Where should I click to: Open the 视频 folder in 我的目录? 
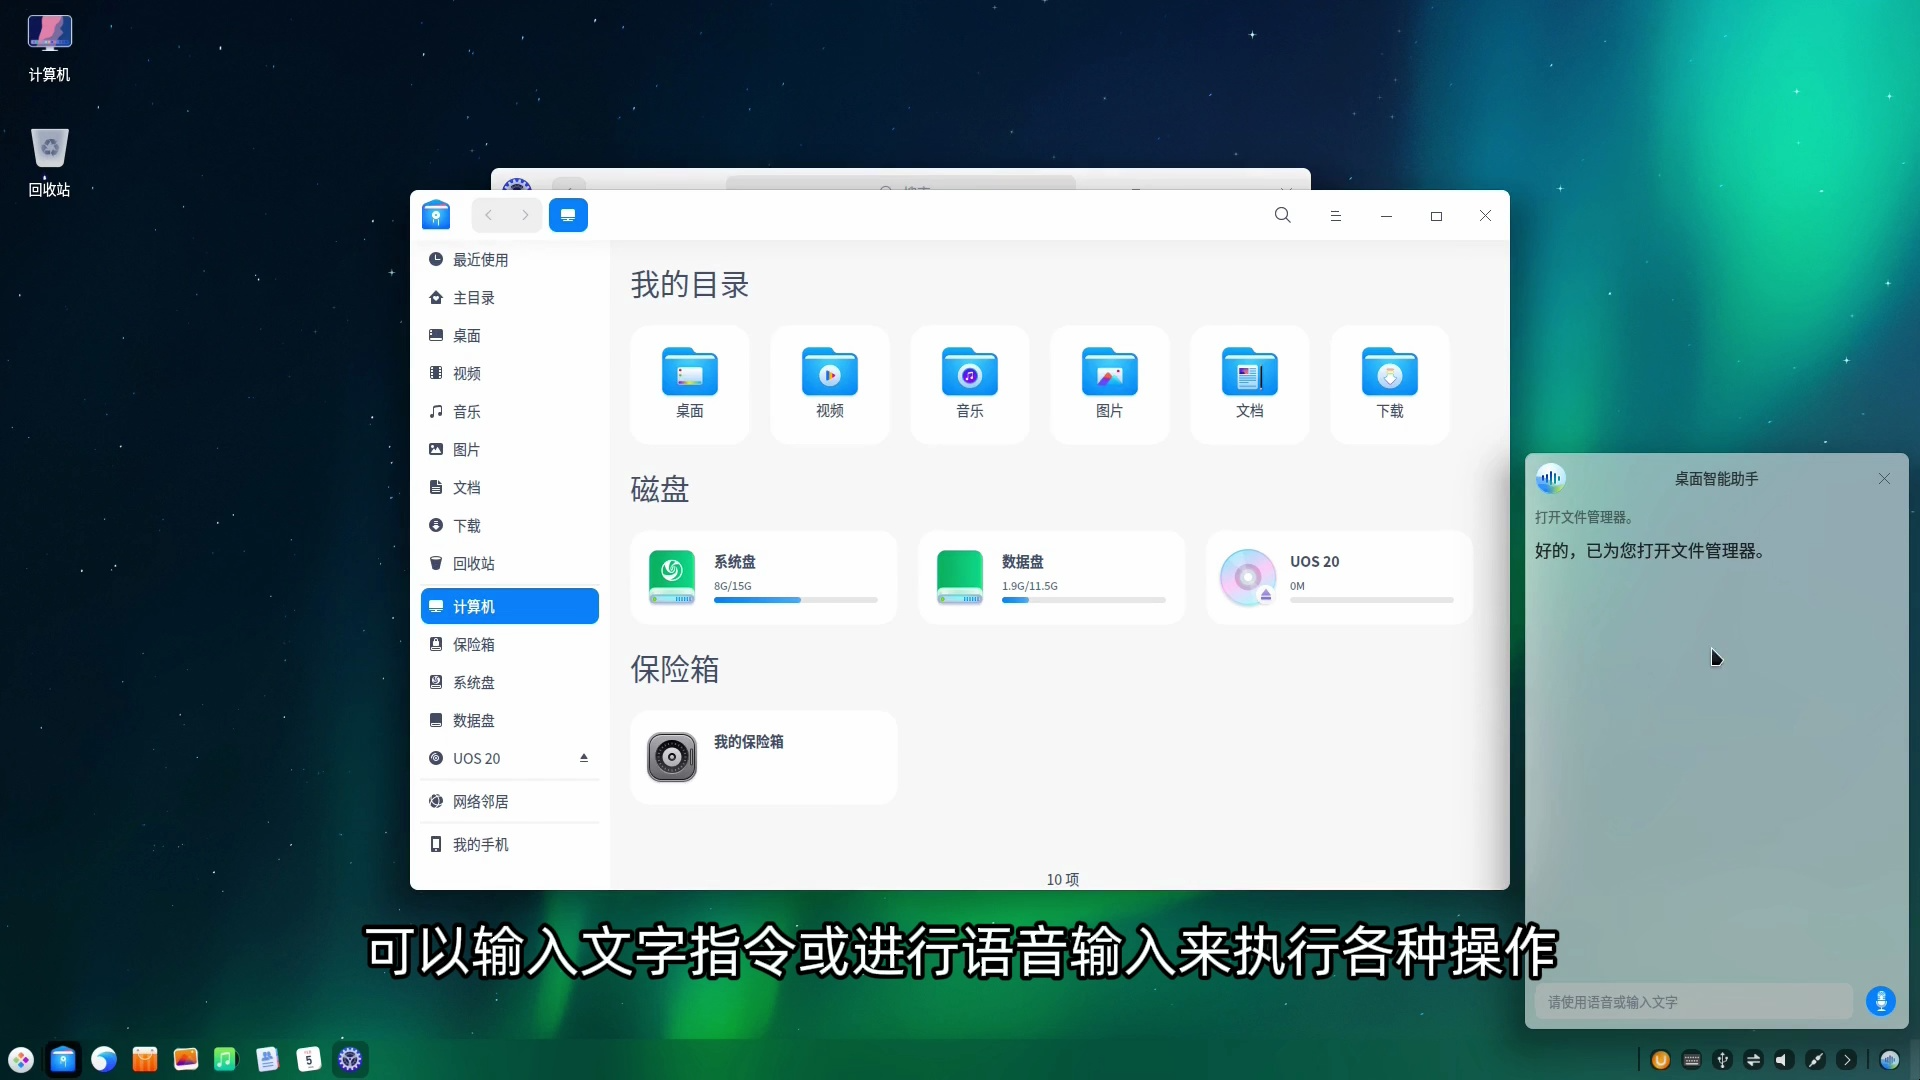click(x=829, y=384)
